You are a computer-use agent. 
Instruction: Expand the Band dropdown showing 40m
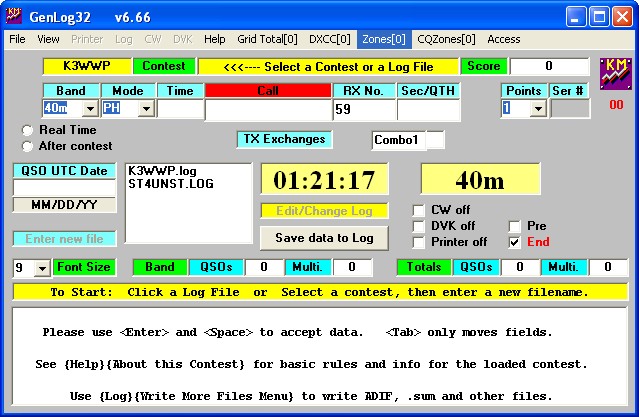89,108
